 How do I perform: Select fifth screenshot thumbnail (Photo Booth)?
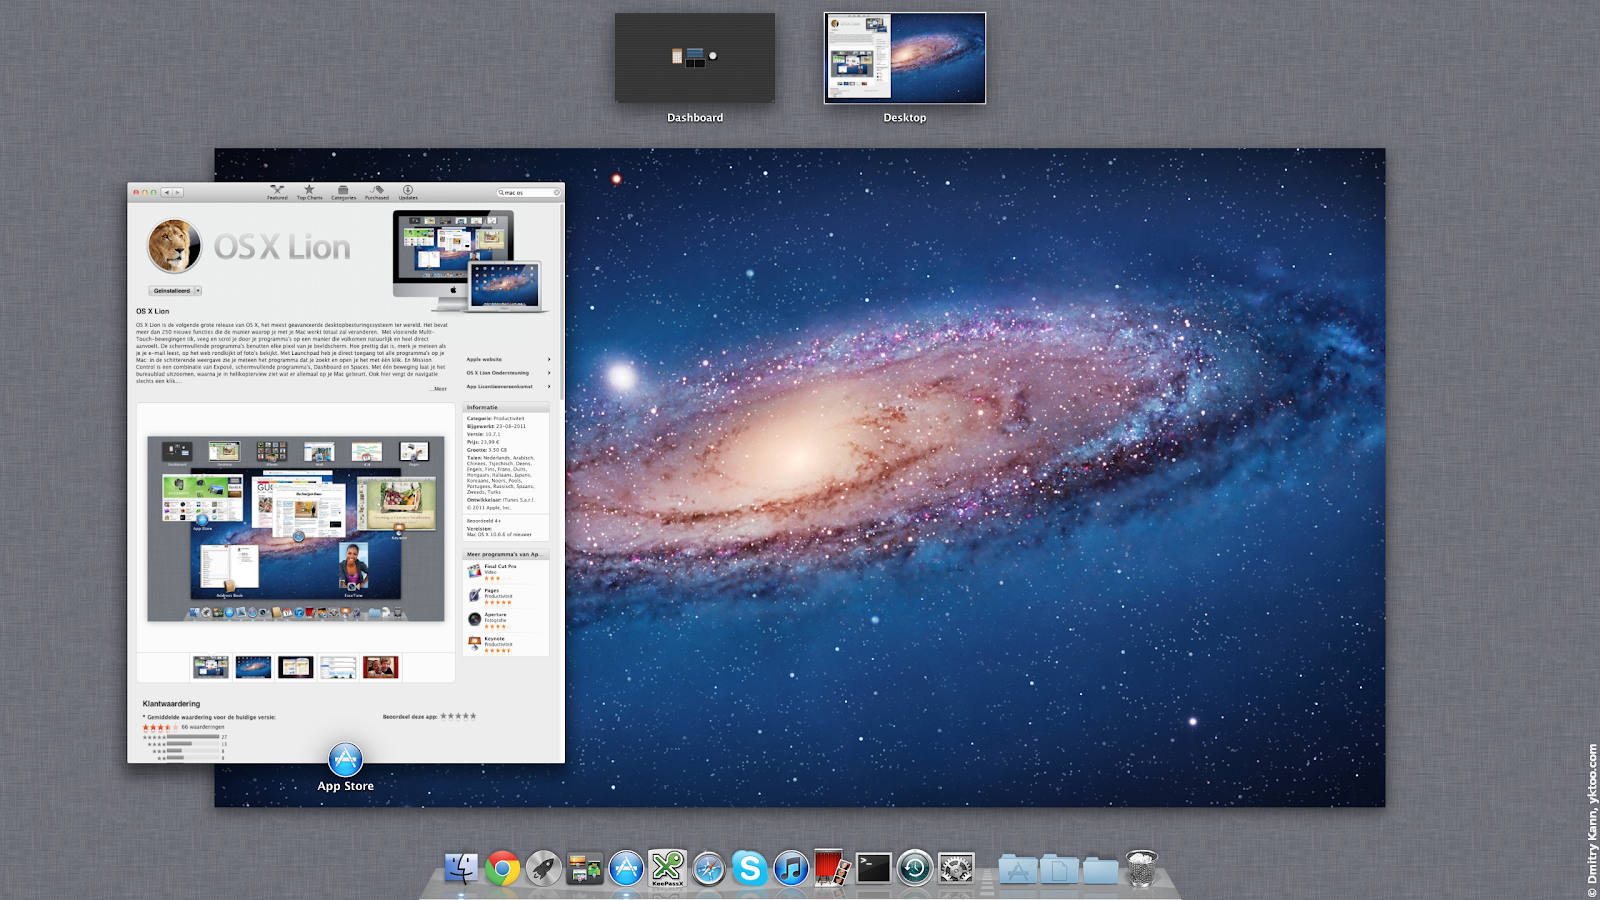(381, 667)
